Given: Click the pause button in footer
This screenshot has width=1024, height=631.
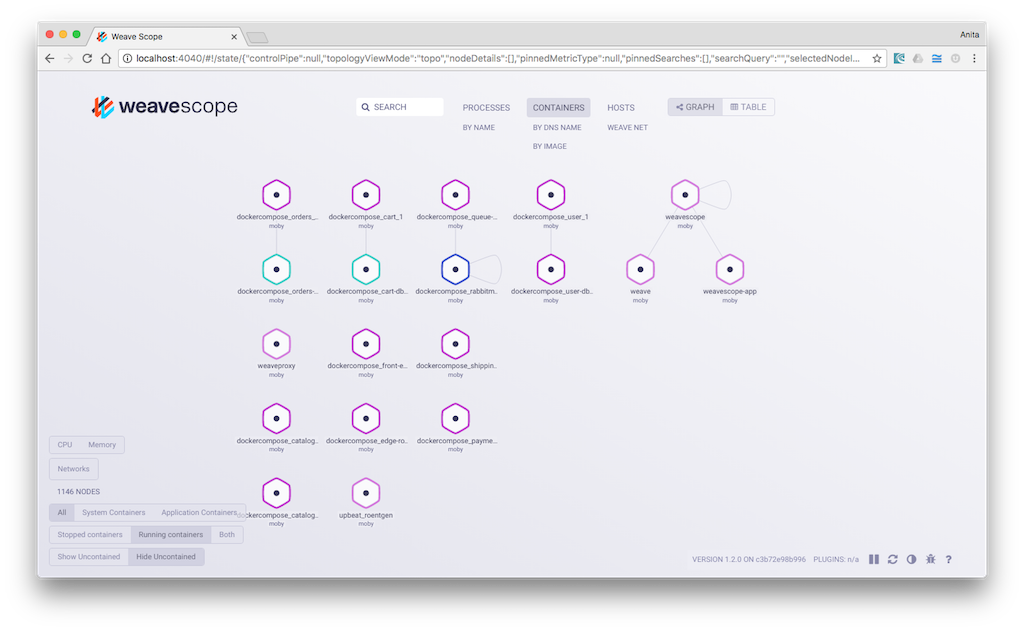Looking at the screenshot, I should pos(874,559).
